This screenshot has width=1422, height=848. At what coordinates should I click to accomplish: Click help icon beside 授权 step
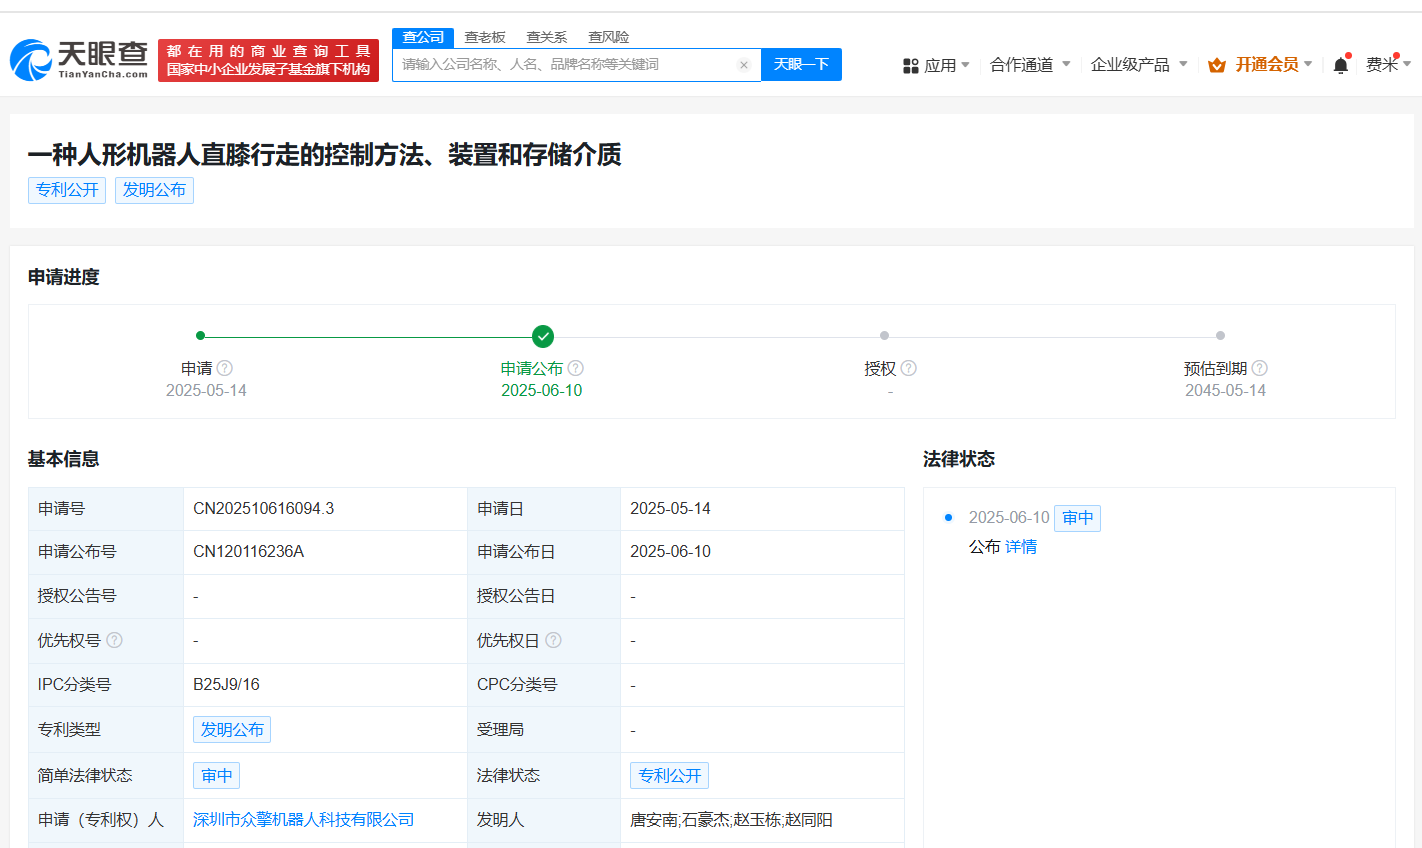tap(909, 368)
